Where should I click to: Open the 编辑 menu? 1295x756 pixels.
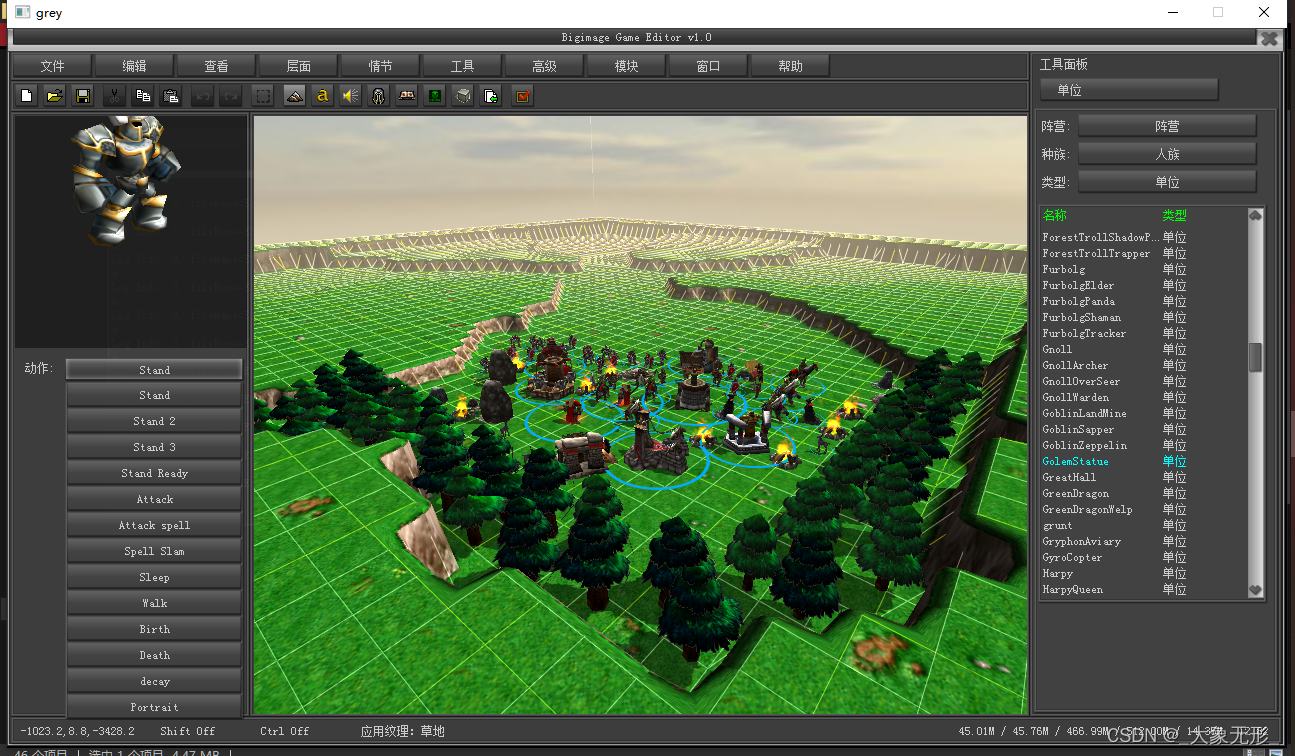(134, 66)
